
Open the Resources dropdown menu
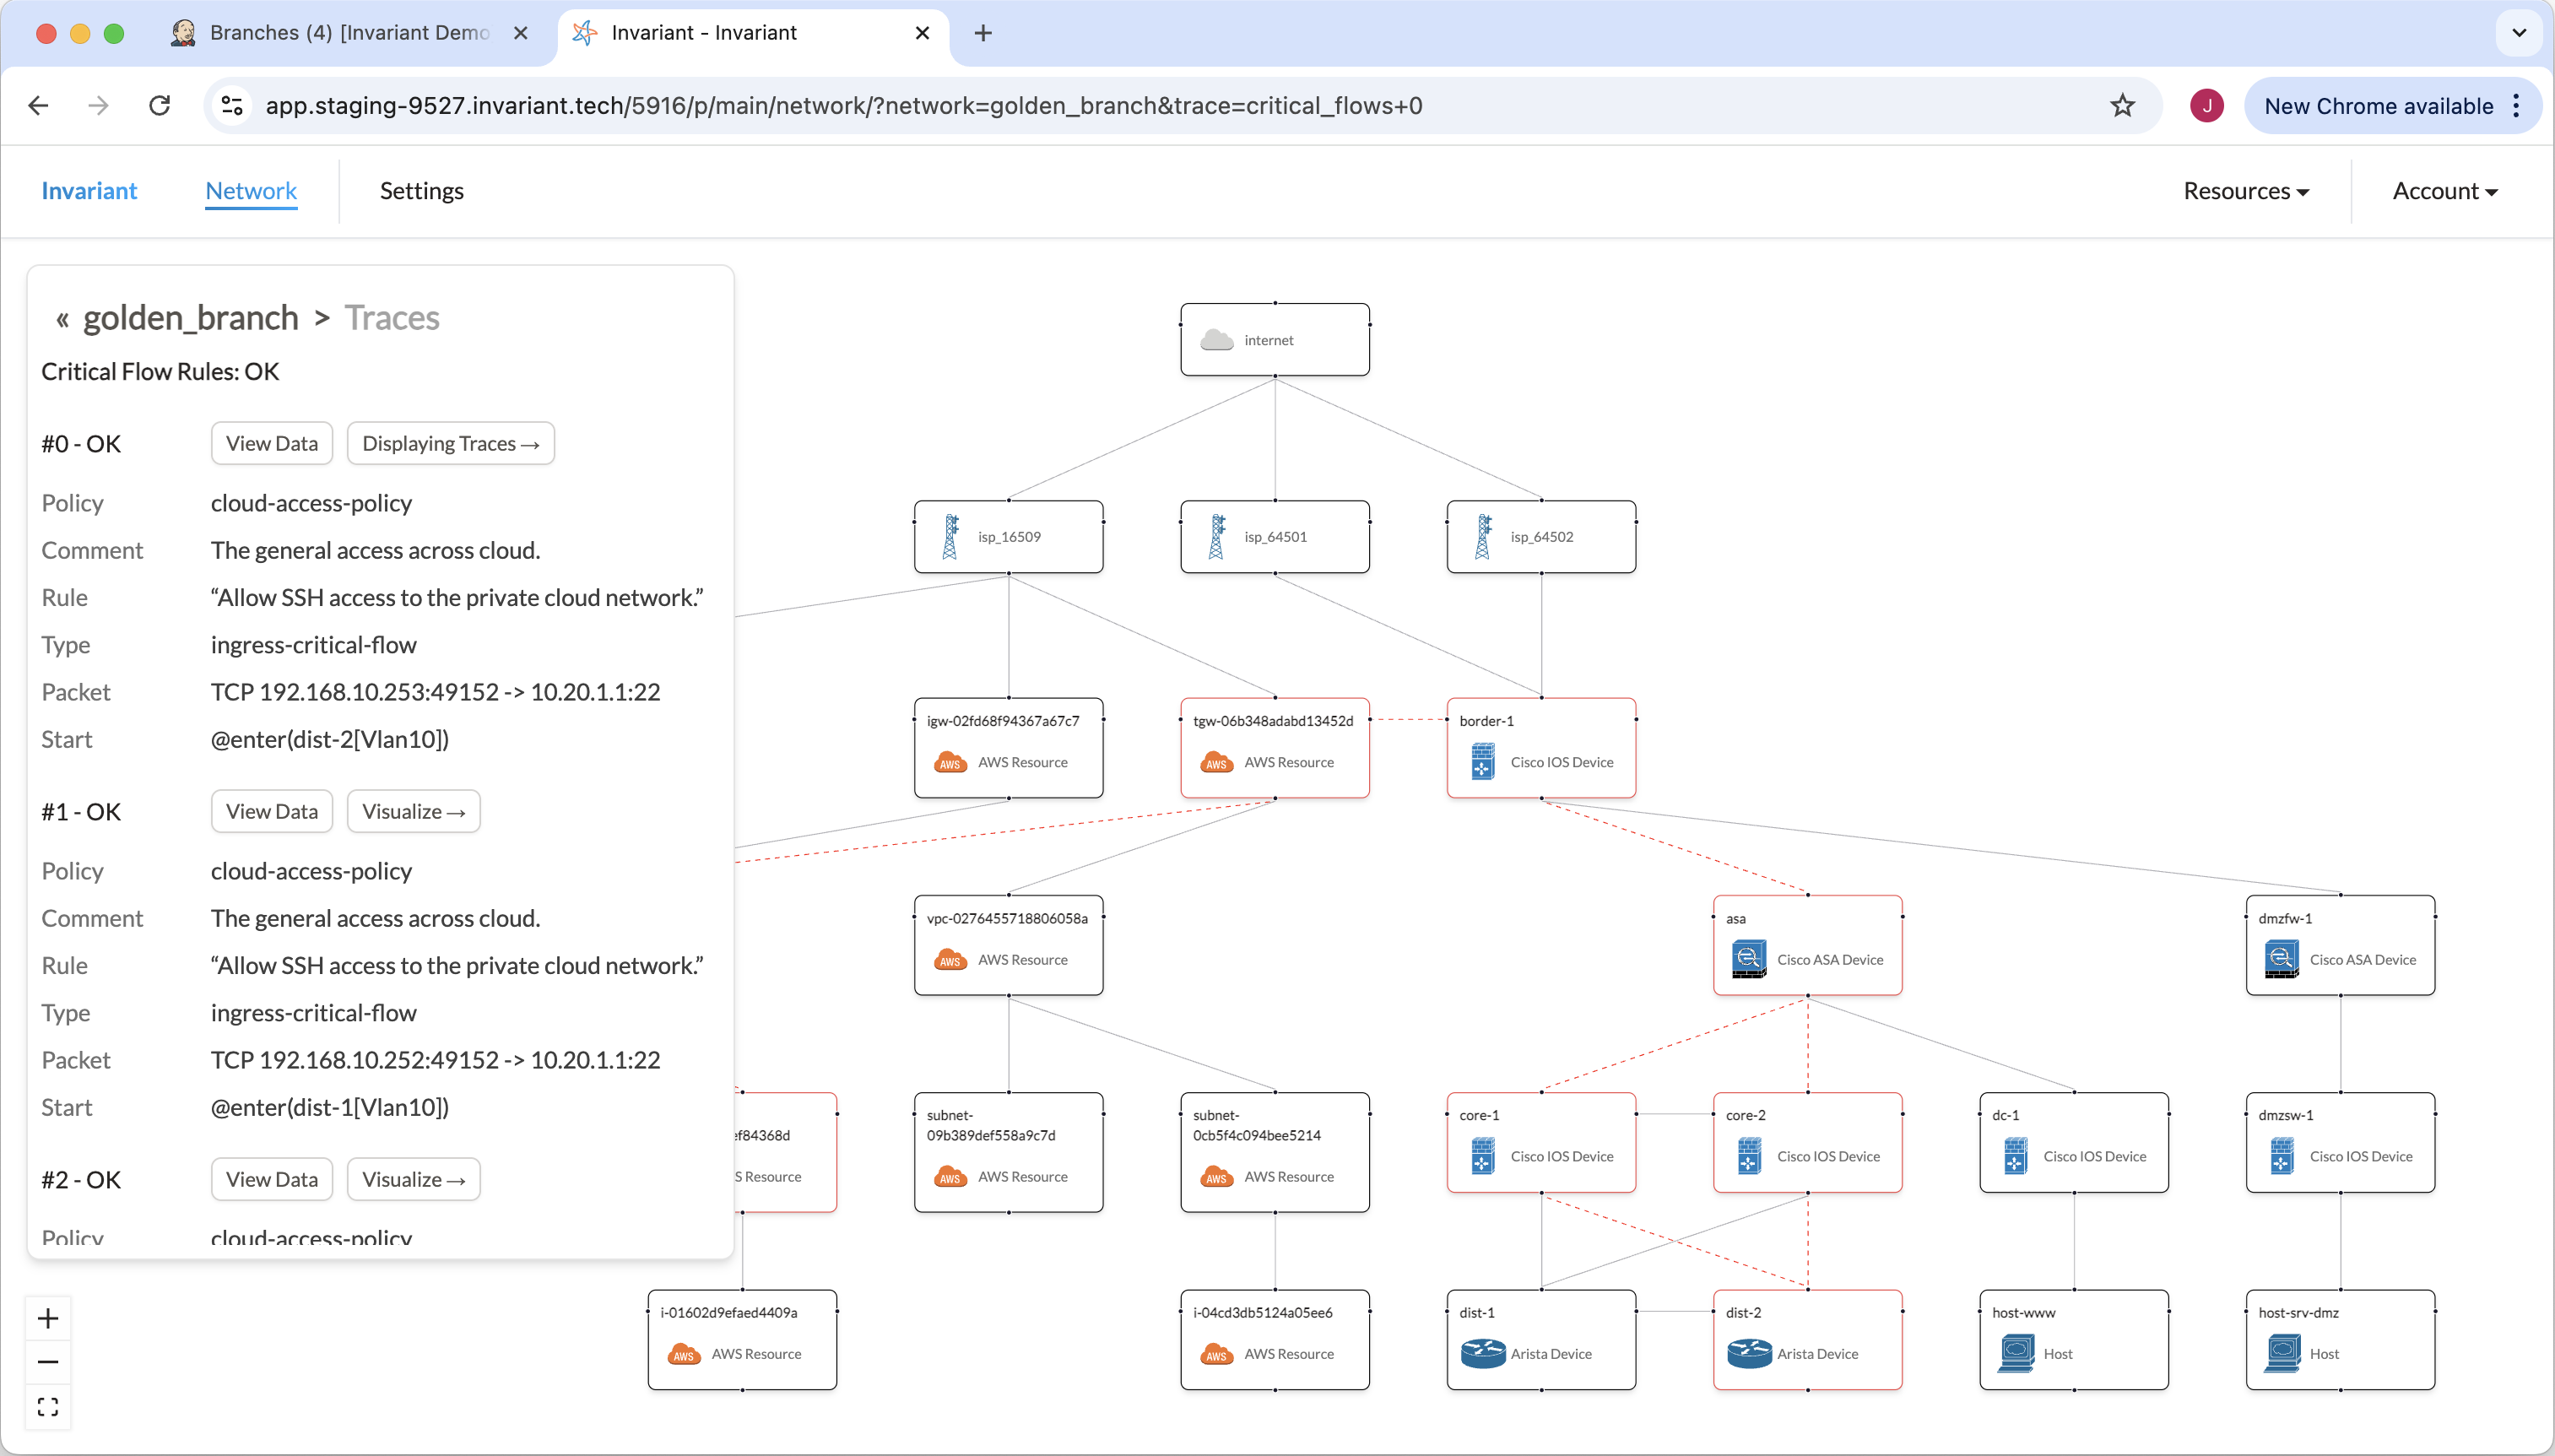coord(2245,191)
